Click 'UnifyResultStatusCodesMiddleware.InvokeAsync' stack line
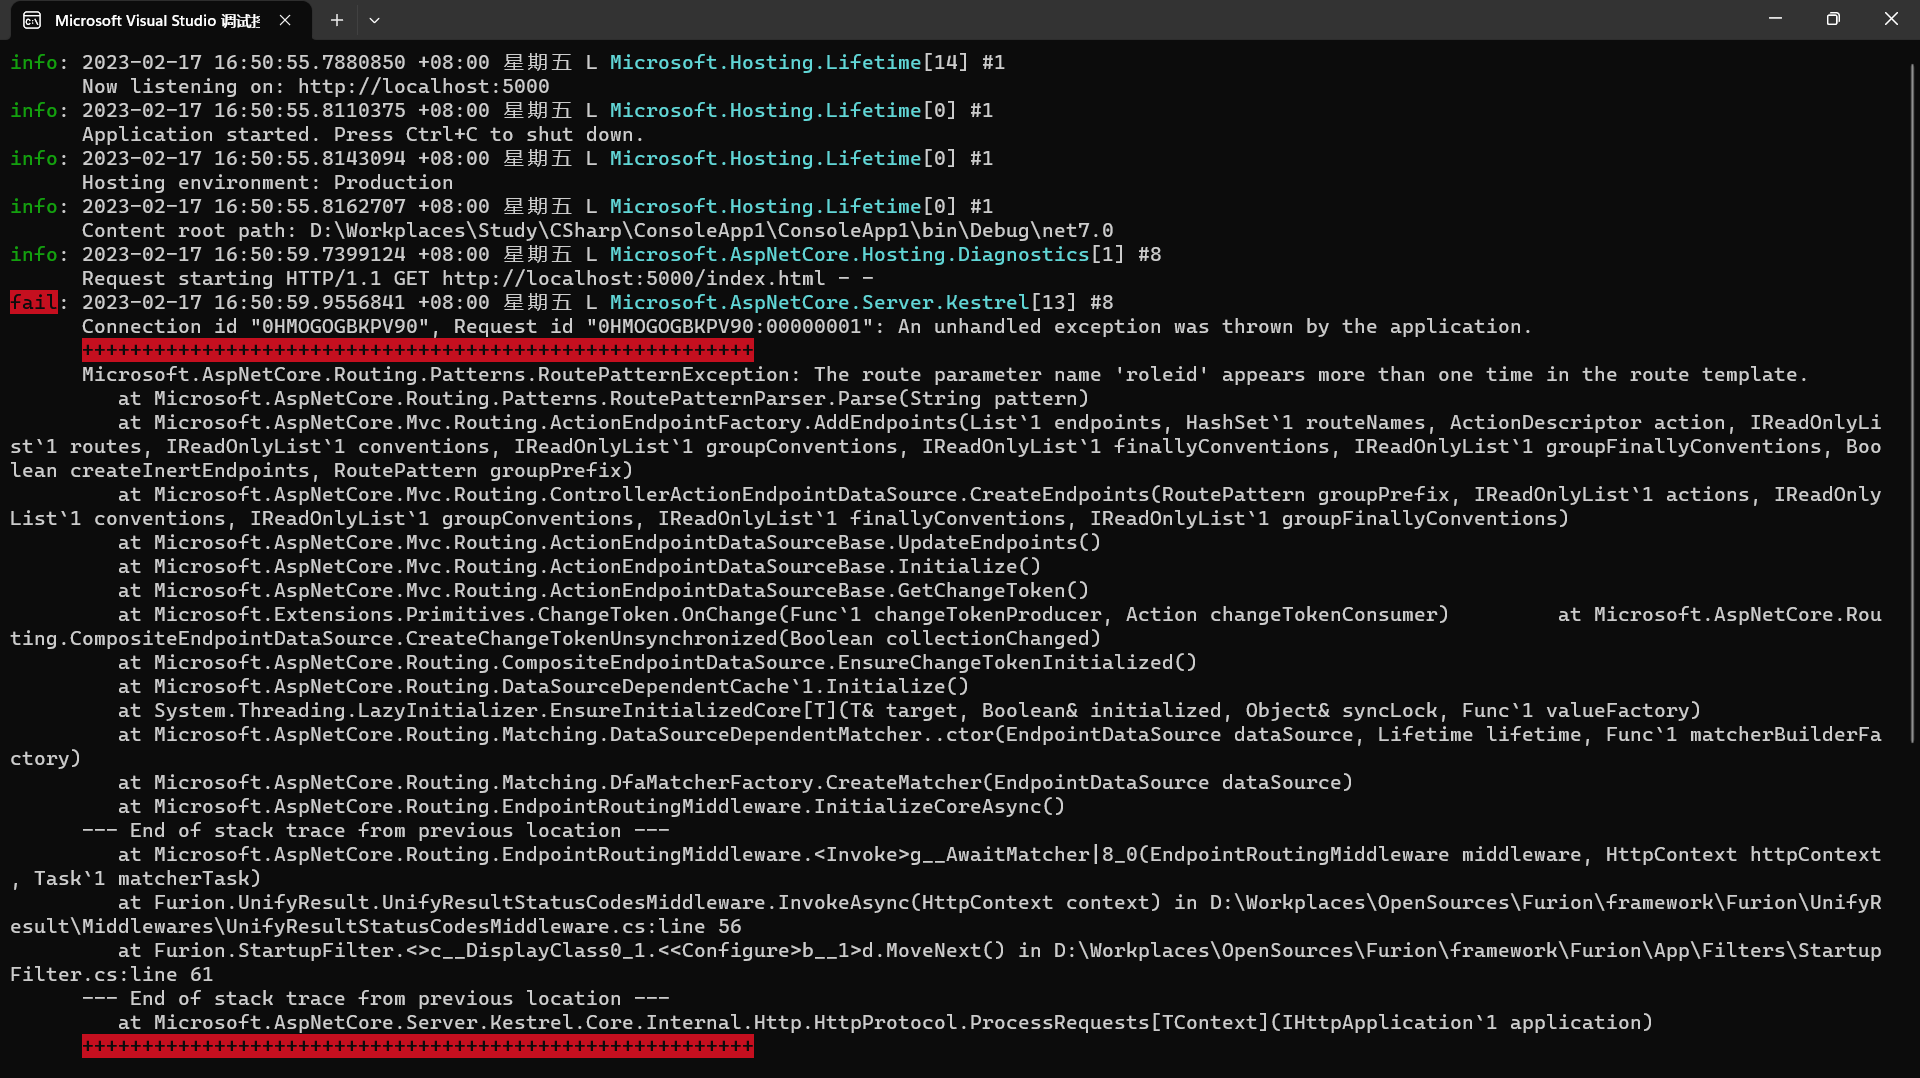Viewport: 1920px width, 1078px height. pos(945,914)
